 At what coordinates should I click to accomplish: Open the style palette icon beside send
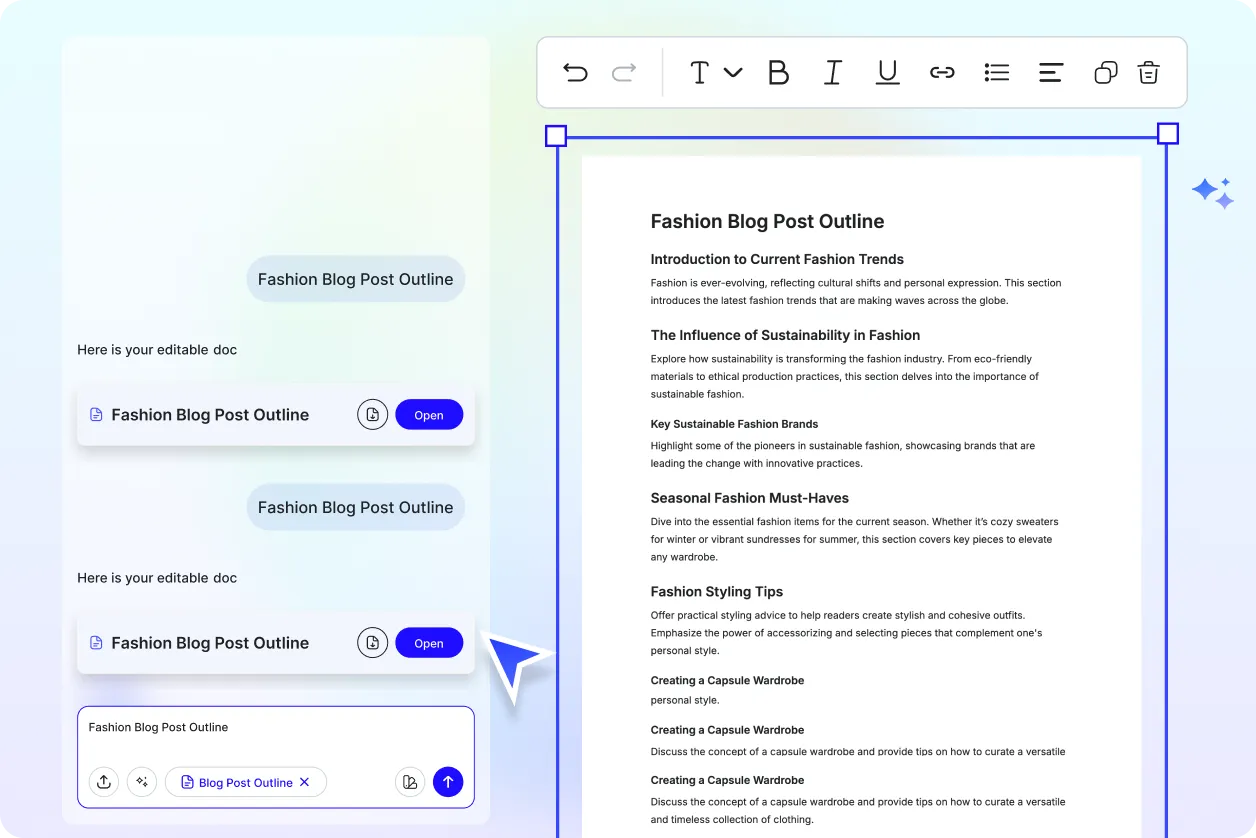pyautogui.click(x=409, y=782)
